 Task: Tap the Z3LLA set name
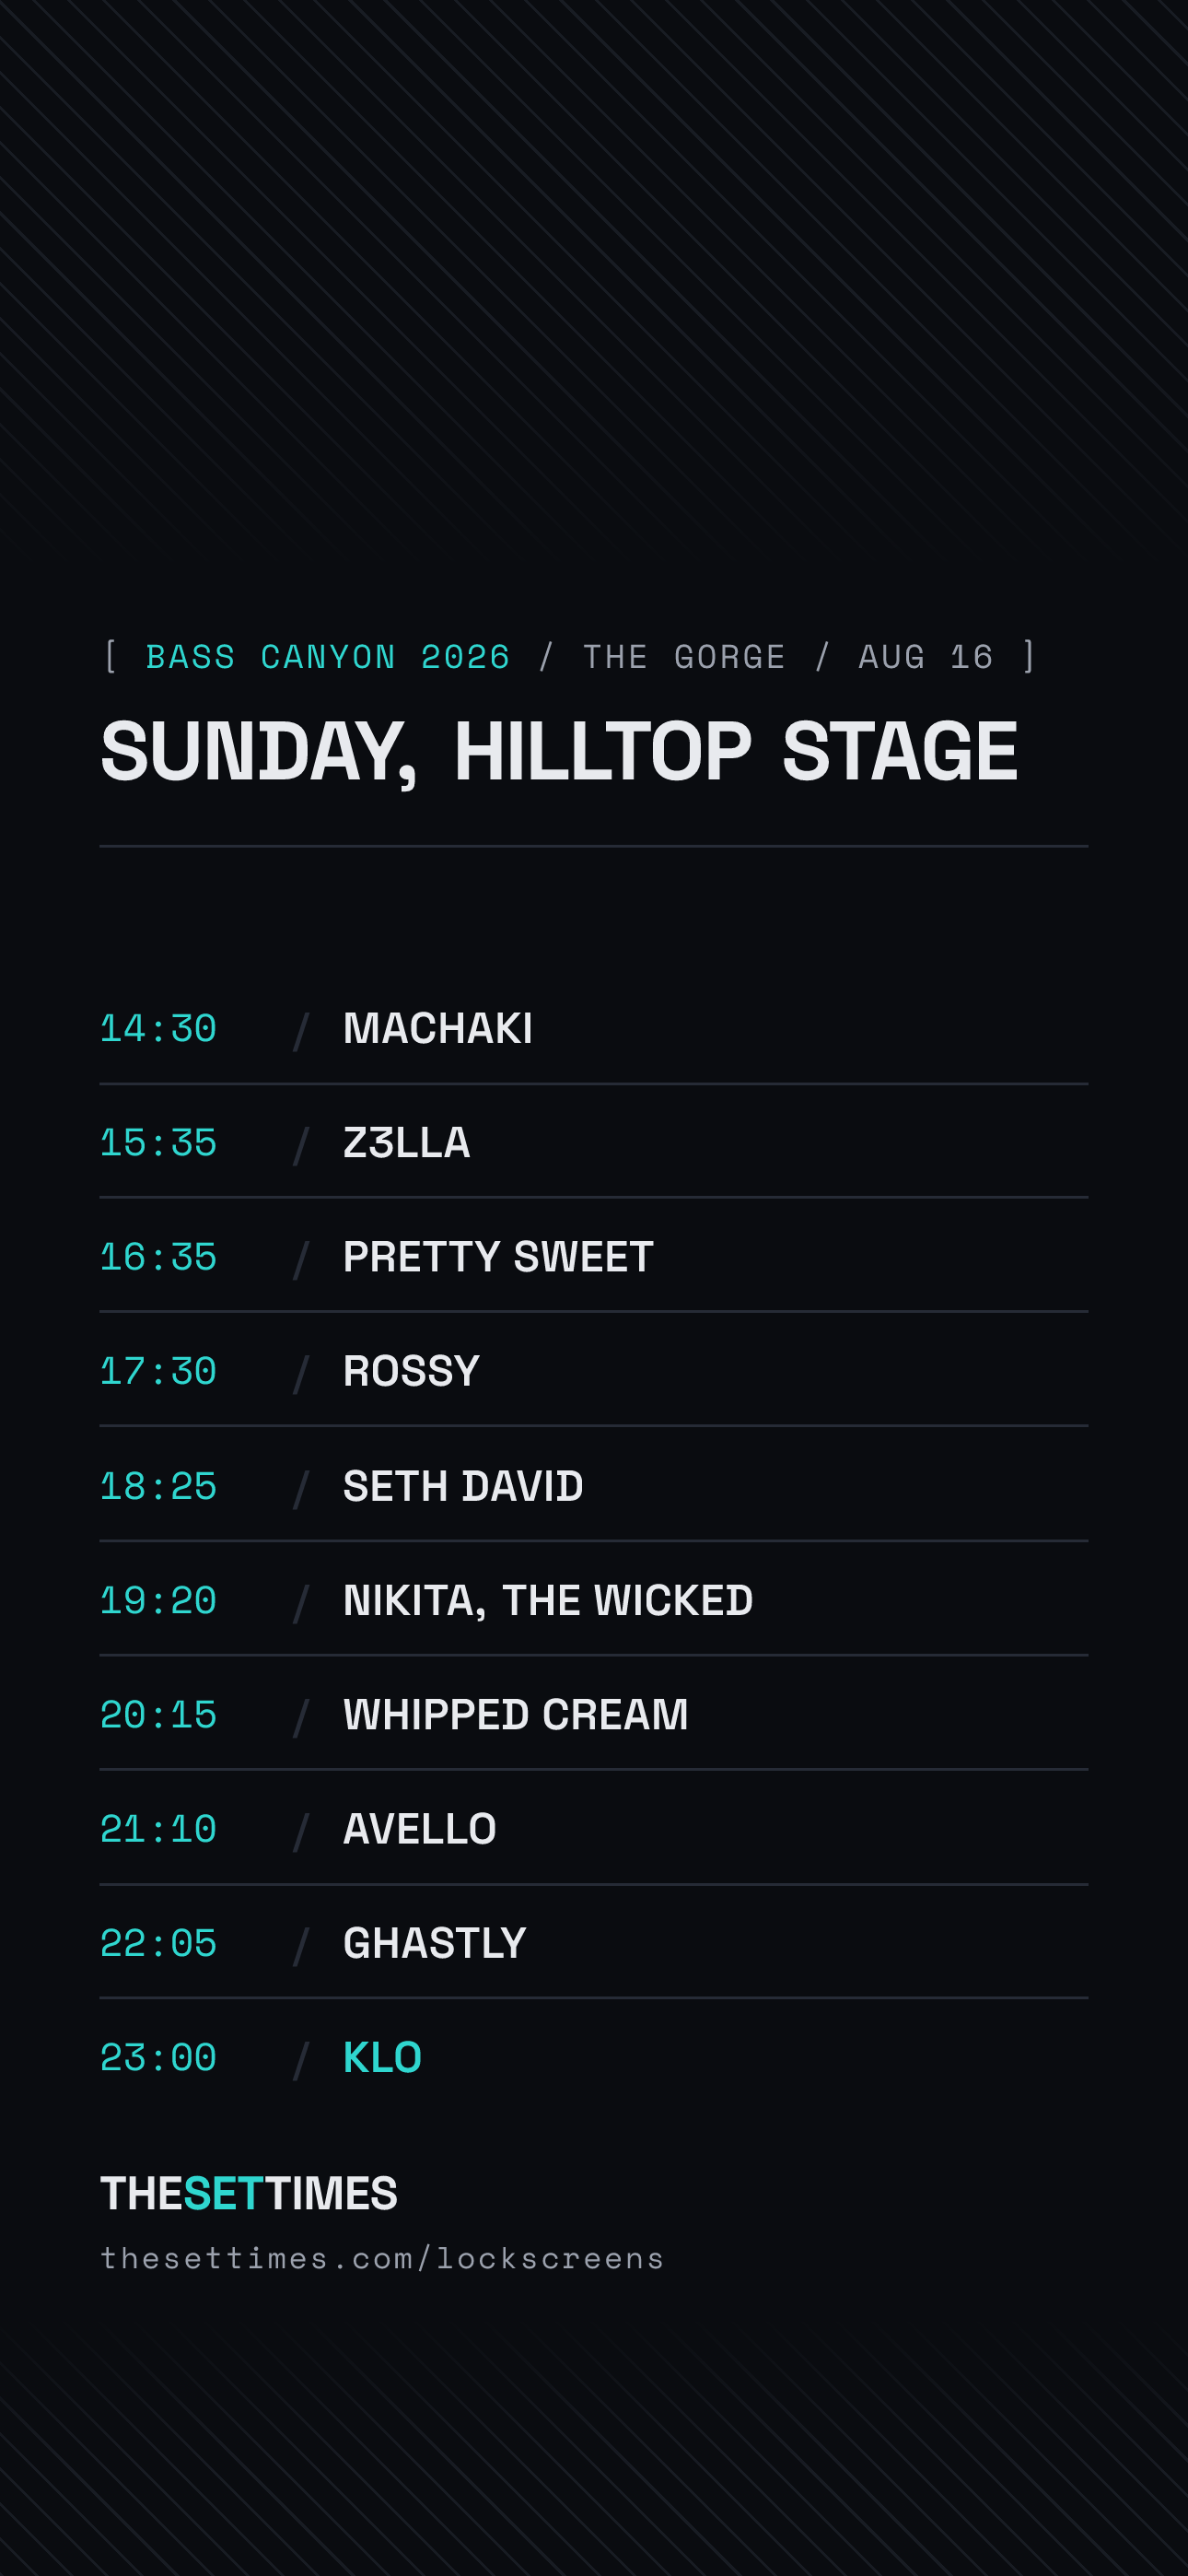pyautogui.click(x=406, y=1143)
